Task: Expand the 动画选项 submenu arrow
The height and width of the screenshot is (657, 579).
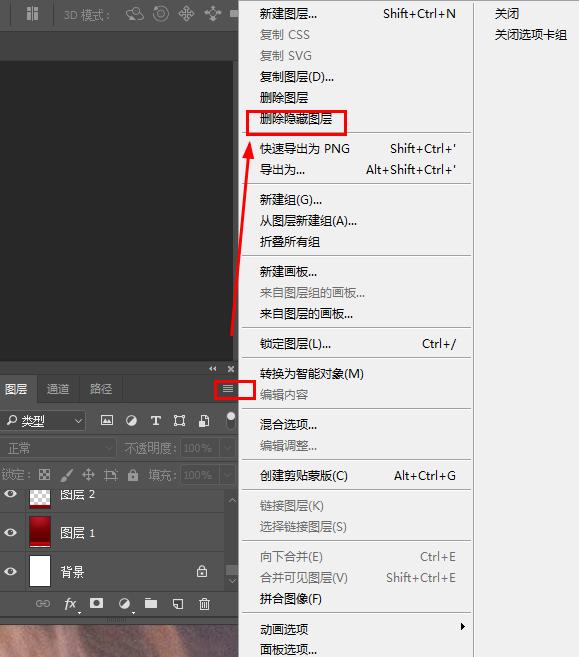Action: [x=463, y=626]
